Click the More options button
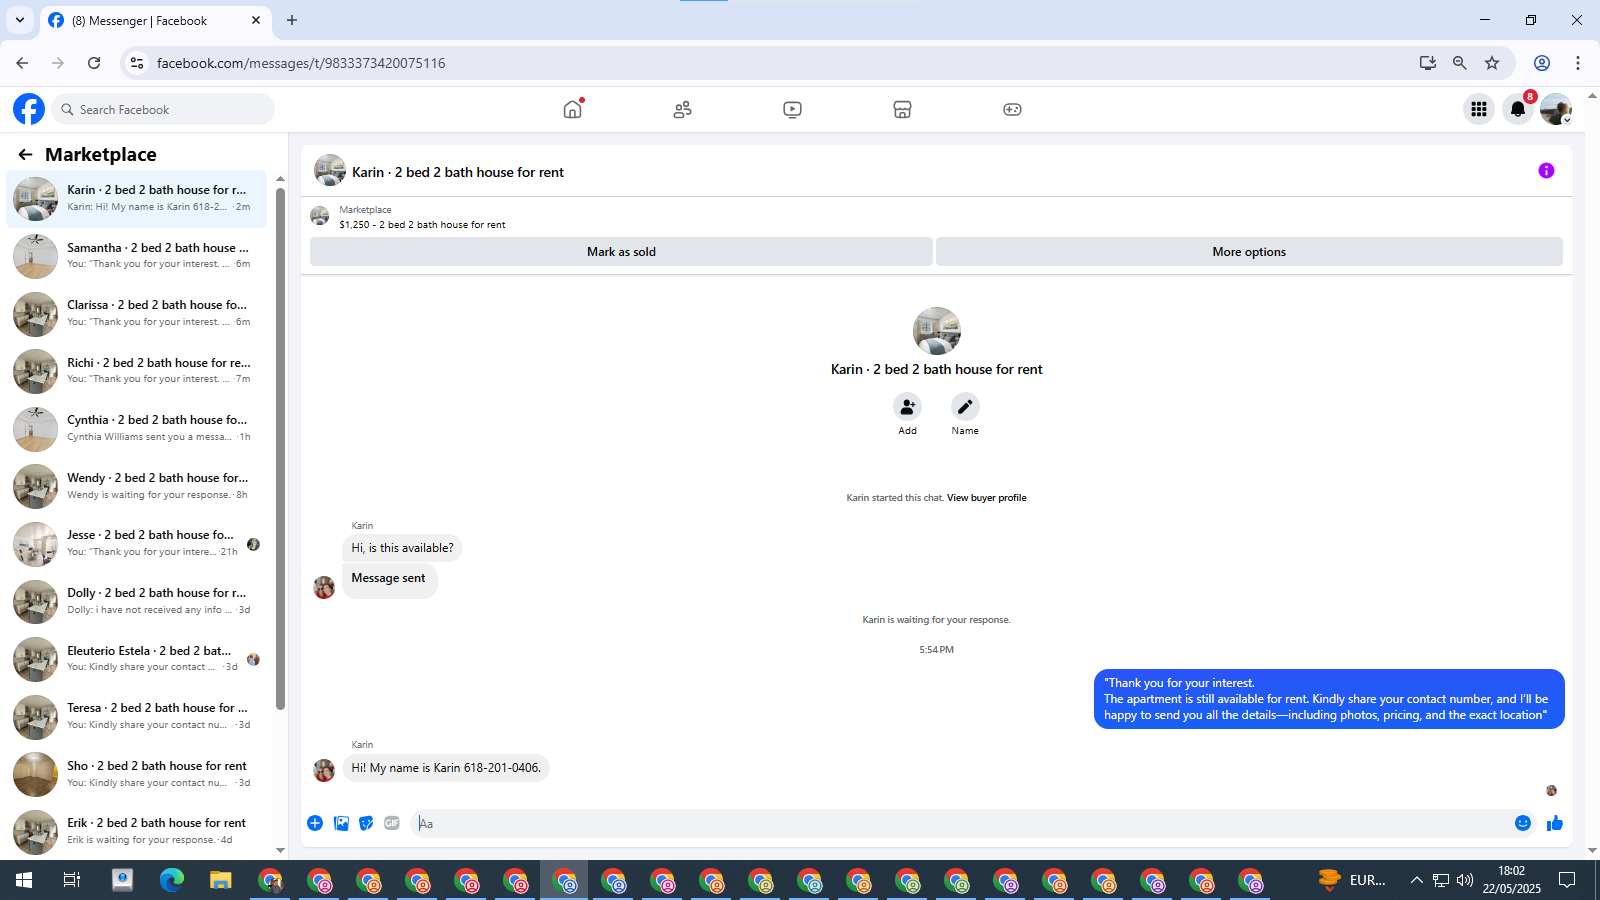 click(x=1249, y=252)
